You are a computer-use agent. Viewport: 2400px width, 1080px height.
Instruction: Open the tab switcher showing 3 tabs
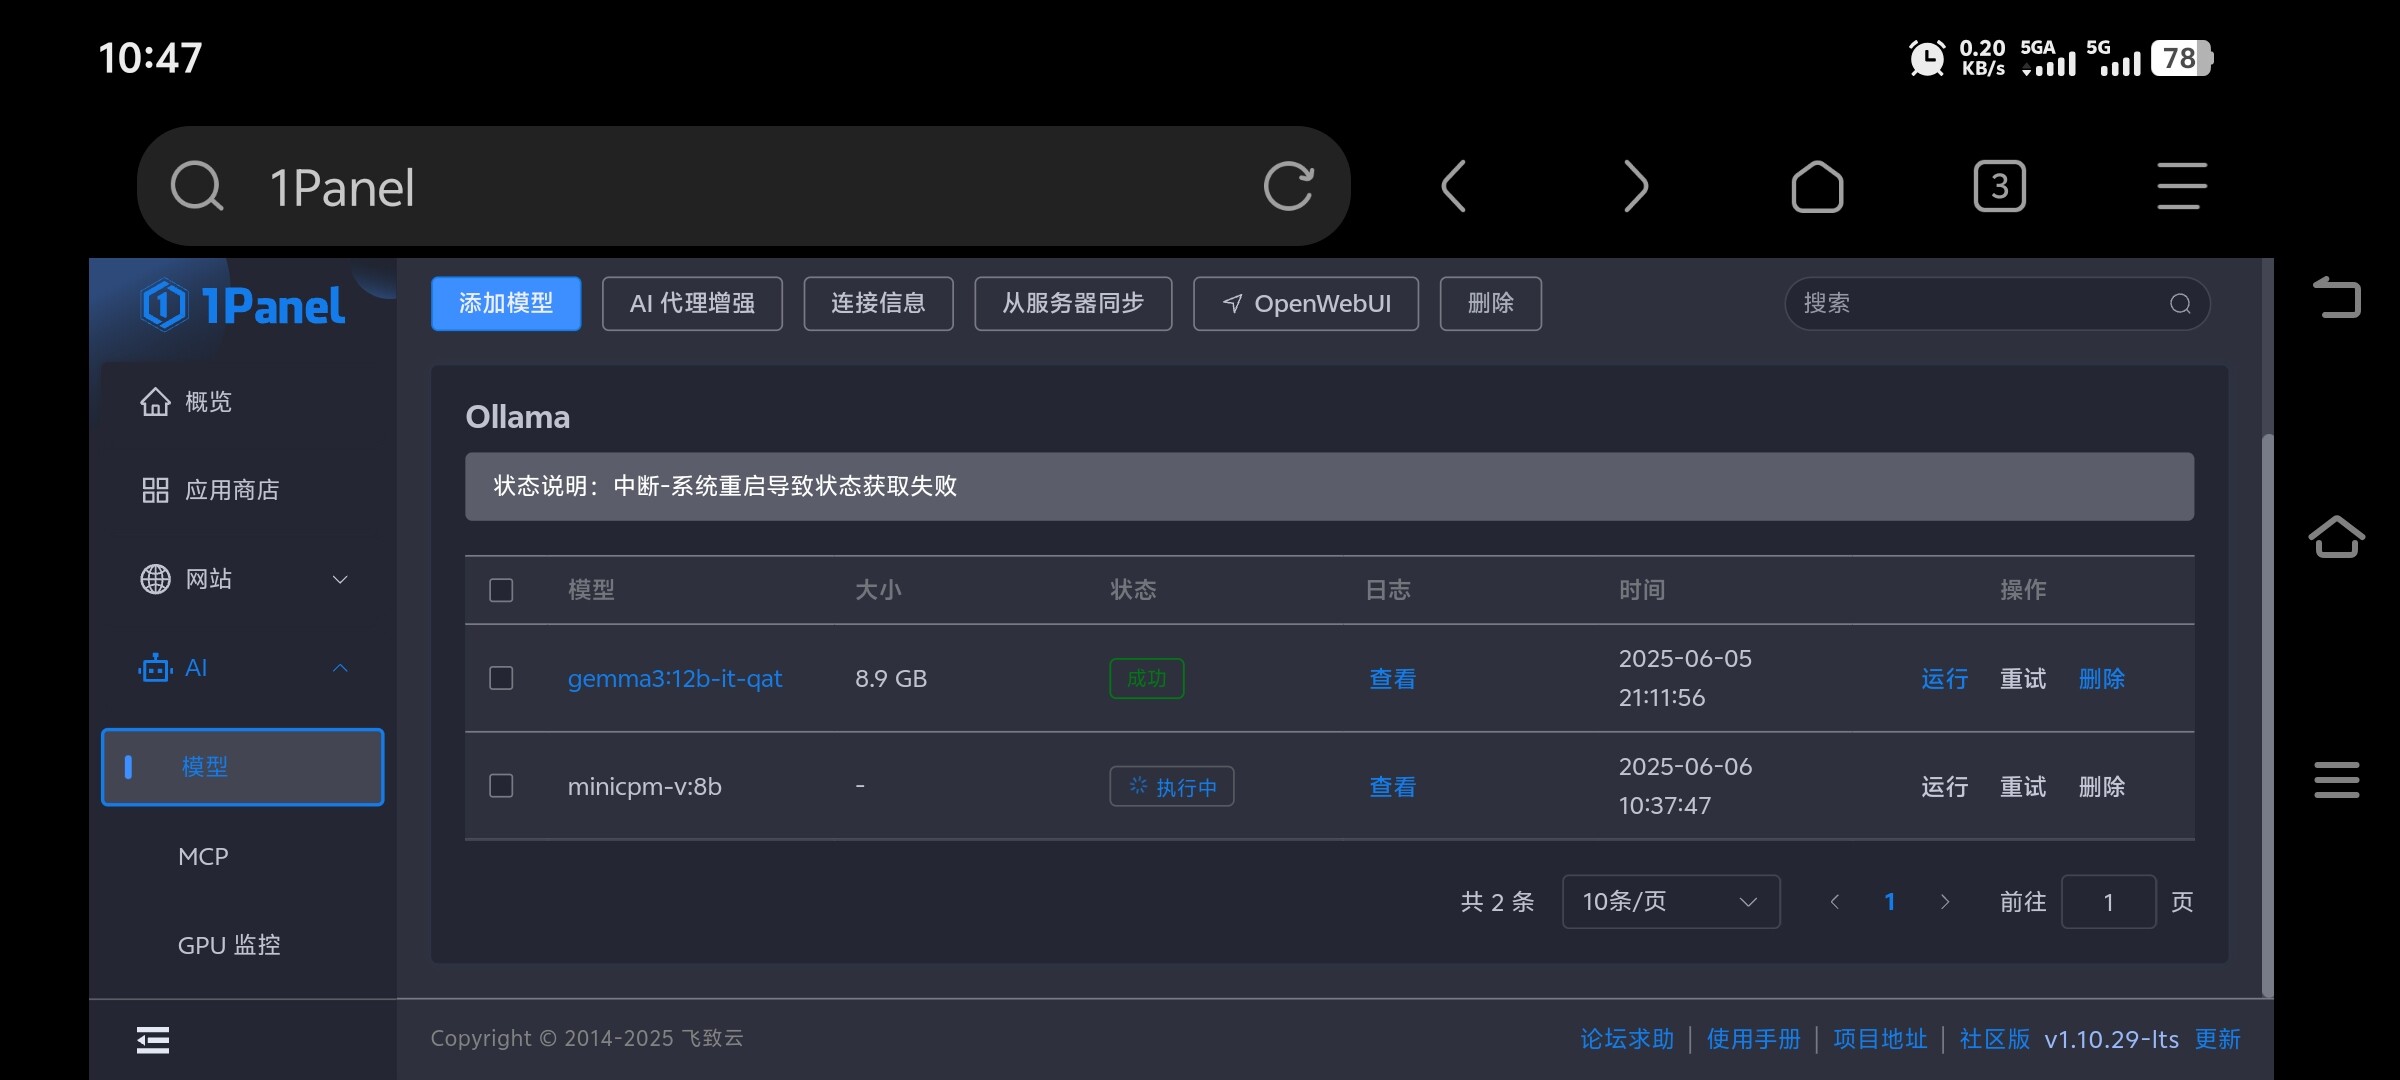pos(1999,186)
